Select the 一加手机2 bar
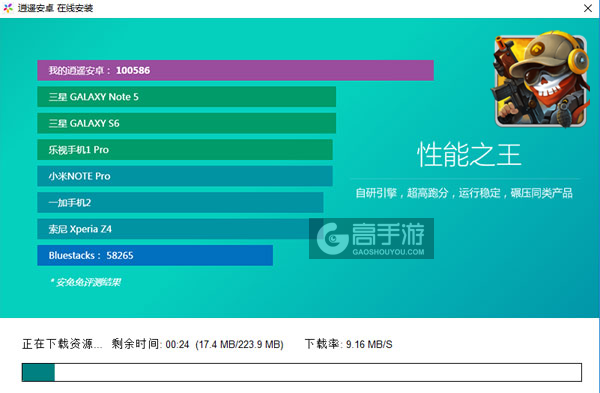 point(180,202)
